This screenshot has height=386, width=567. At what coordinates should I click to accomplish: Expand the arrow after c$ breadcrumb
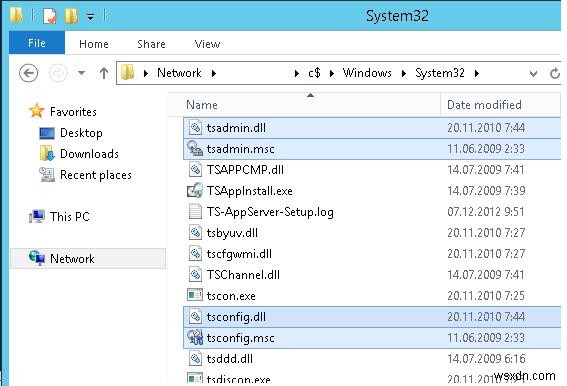(332, 73)
